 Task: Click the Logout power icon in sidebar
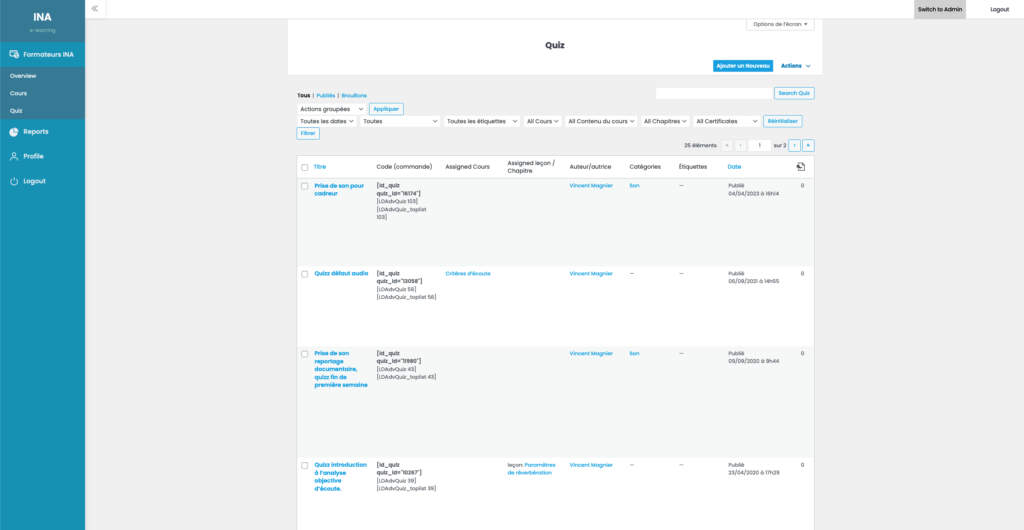[14, 181]
